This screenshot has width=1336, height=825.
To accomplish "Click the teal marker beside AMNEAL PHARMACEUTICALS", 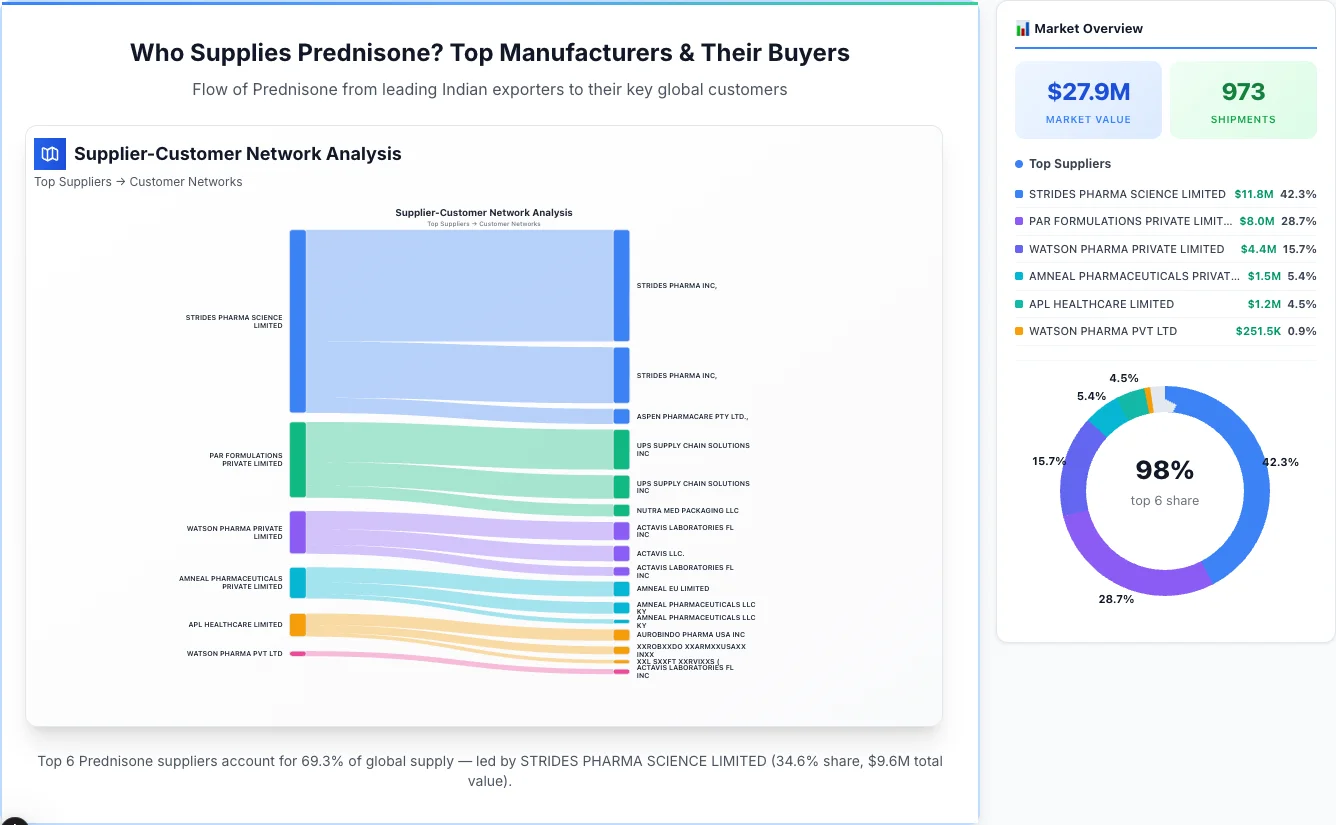I will [x=1019, y=276].
